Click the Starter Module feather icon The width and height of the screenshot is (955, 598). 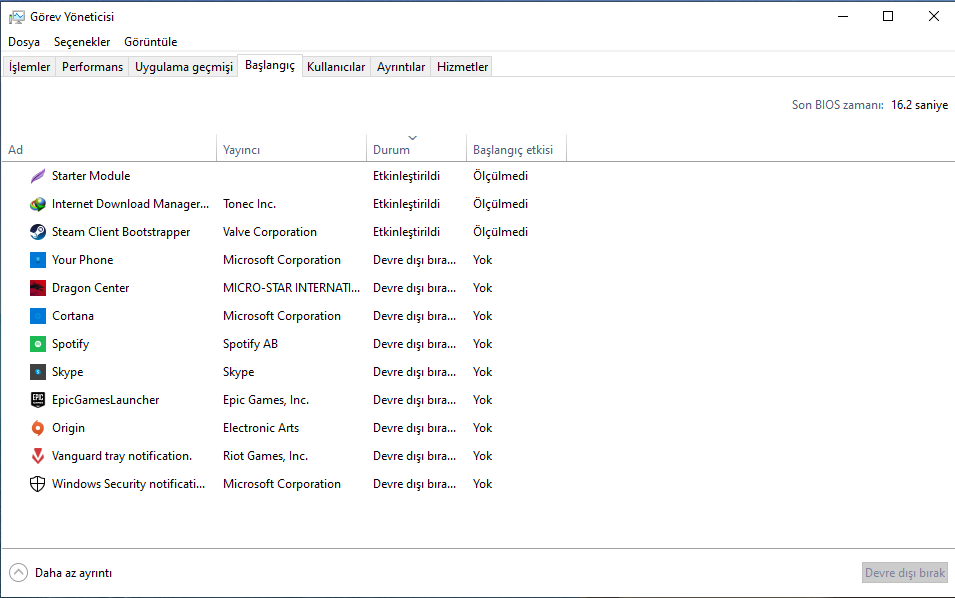point(38,176)
